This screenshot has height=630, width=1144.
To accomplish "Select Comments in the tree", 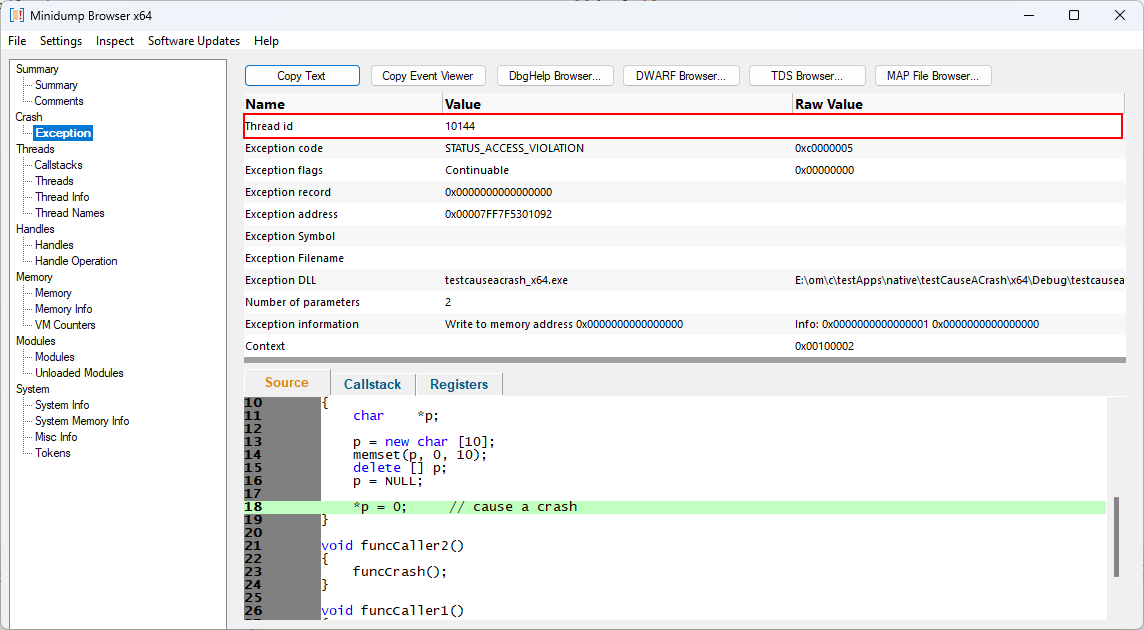I will tap(59, 101).
